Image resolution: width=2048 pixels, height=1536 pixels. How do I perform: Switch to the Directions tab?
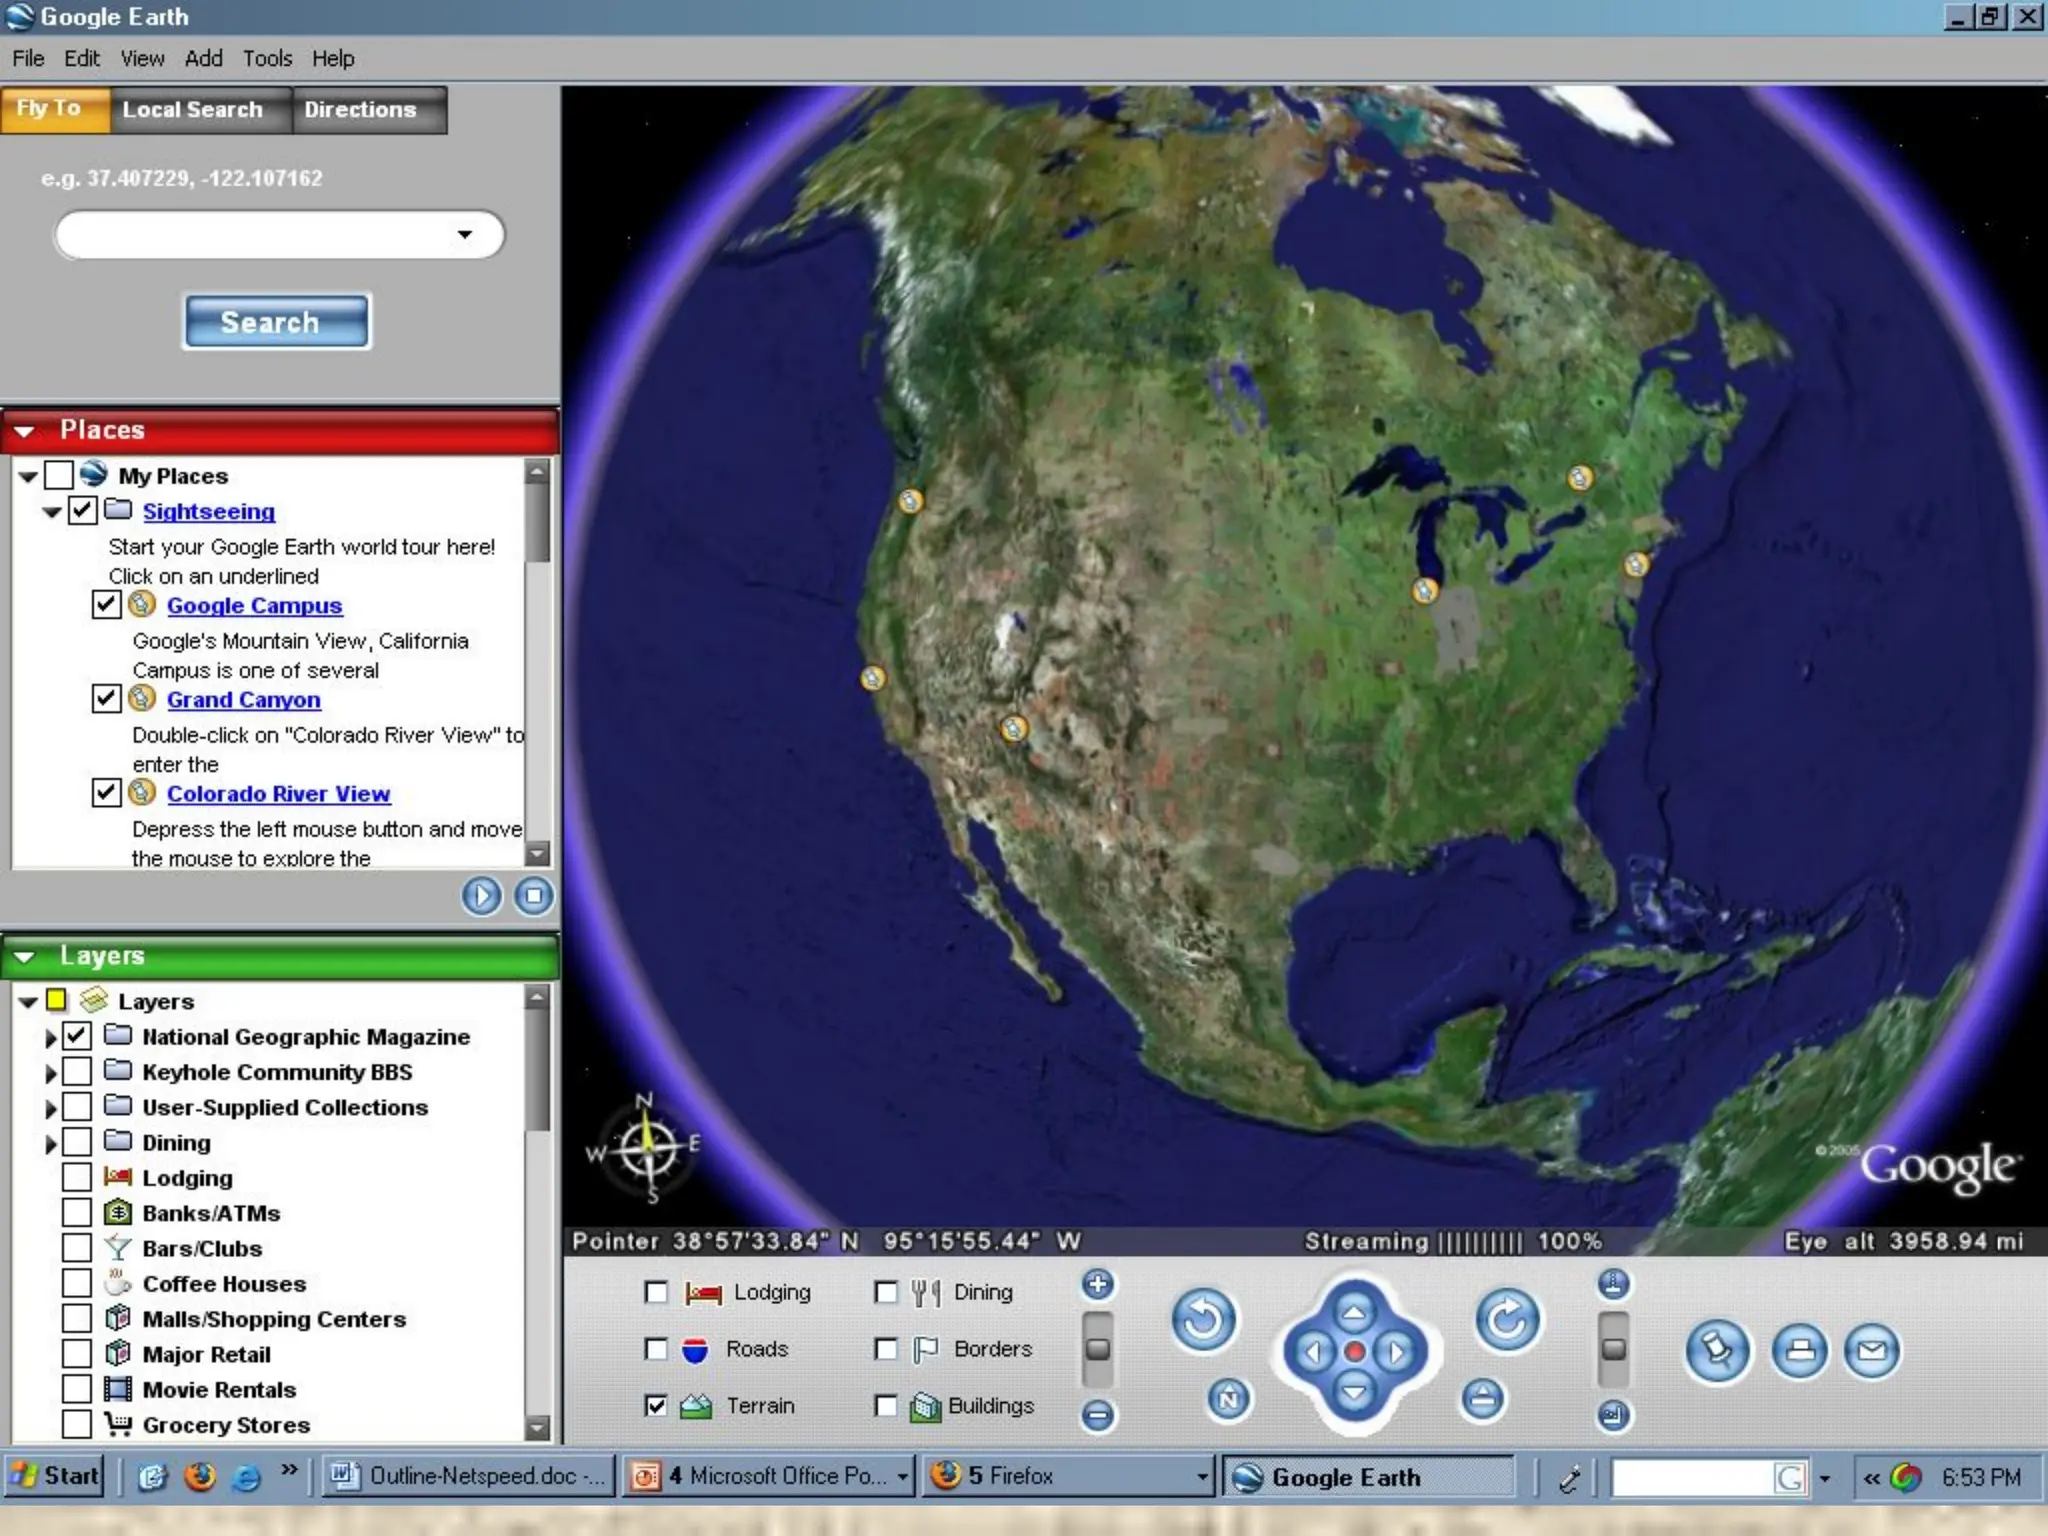360,110
